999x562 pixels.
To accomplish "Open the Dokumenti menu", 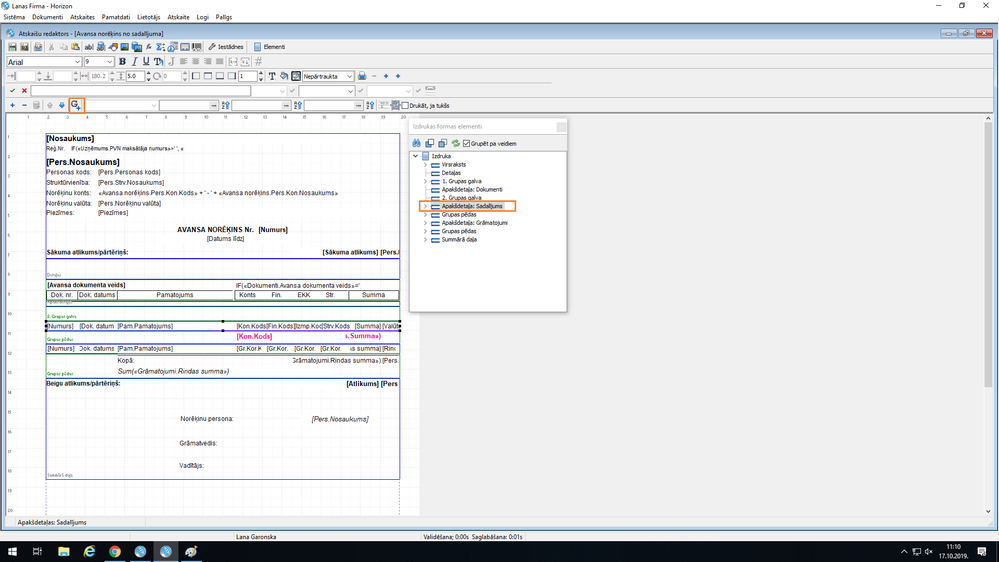I will click(47, 17).
